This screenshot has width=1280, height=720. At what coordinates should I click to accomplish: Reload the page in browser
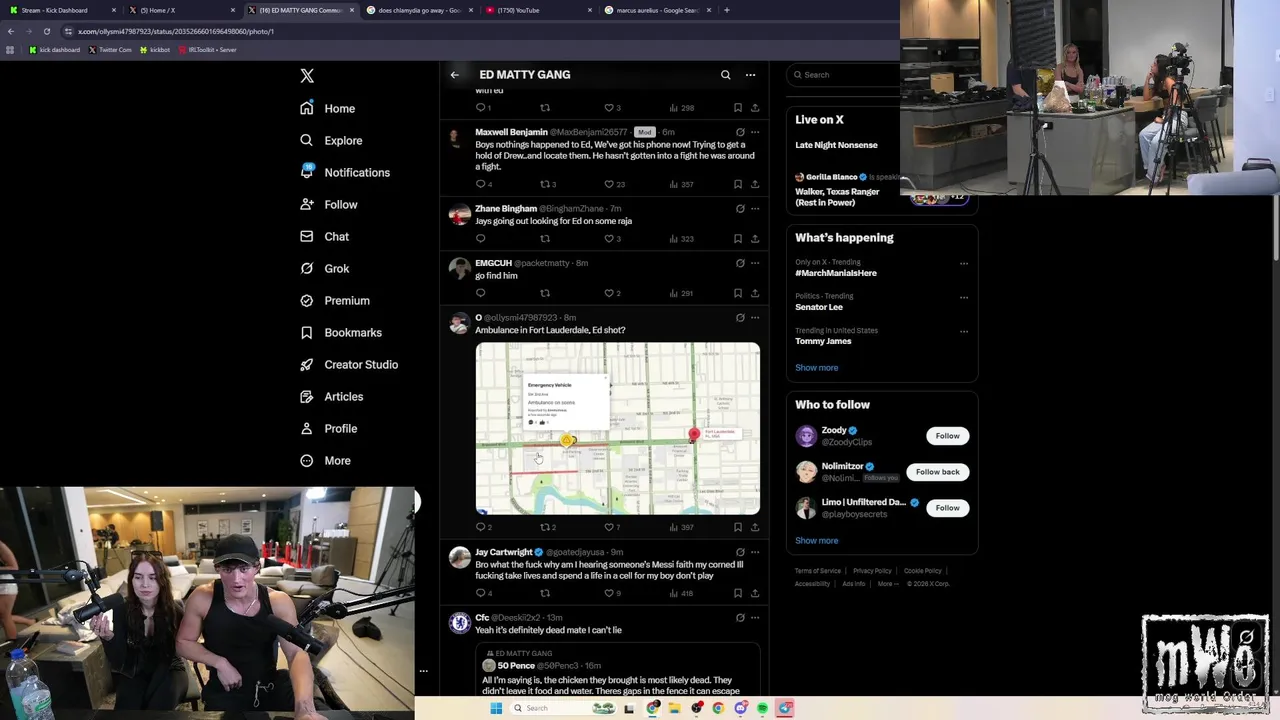46,31
